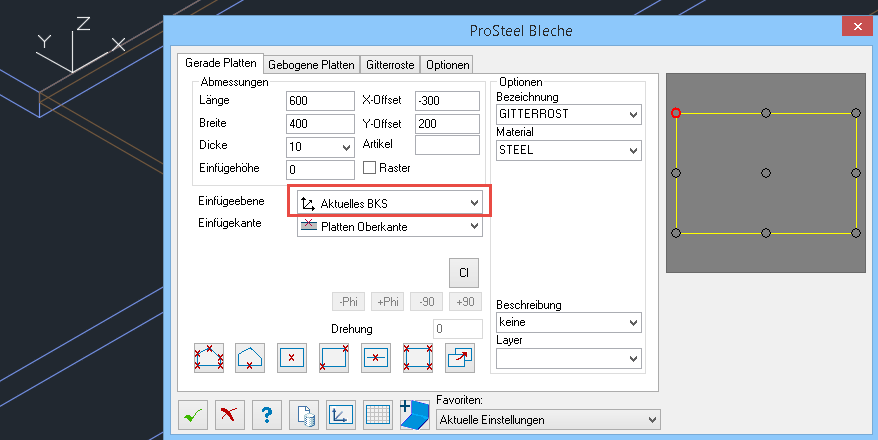
Task: Click the rectangle on center line icon
Action: [x=376, y=358]
